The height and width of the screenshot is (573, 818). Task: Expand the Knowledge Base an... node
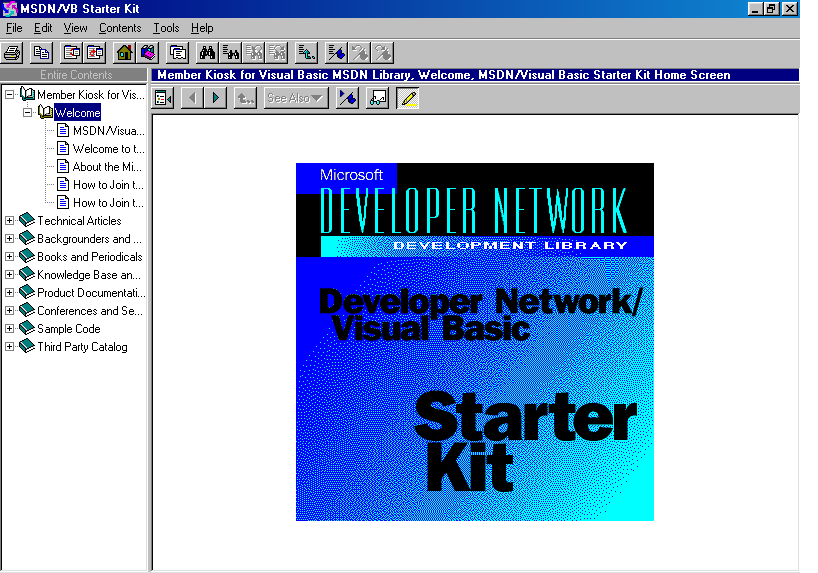point(9,274)
